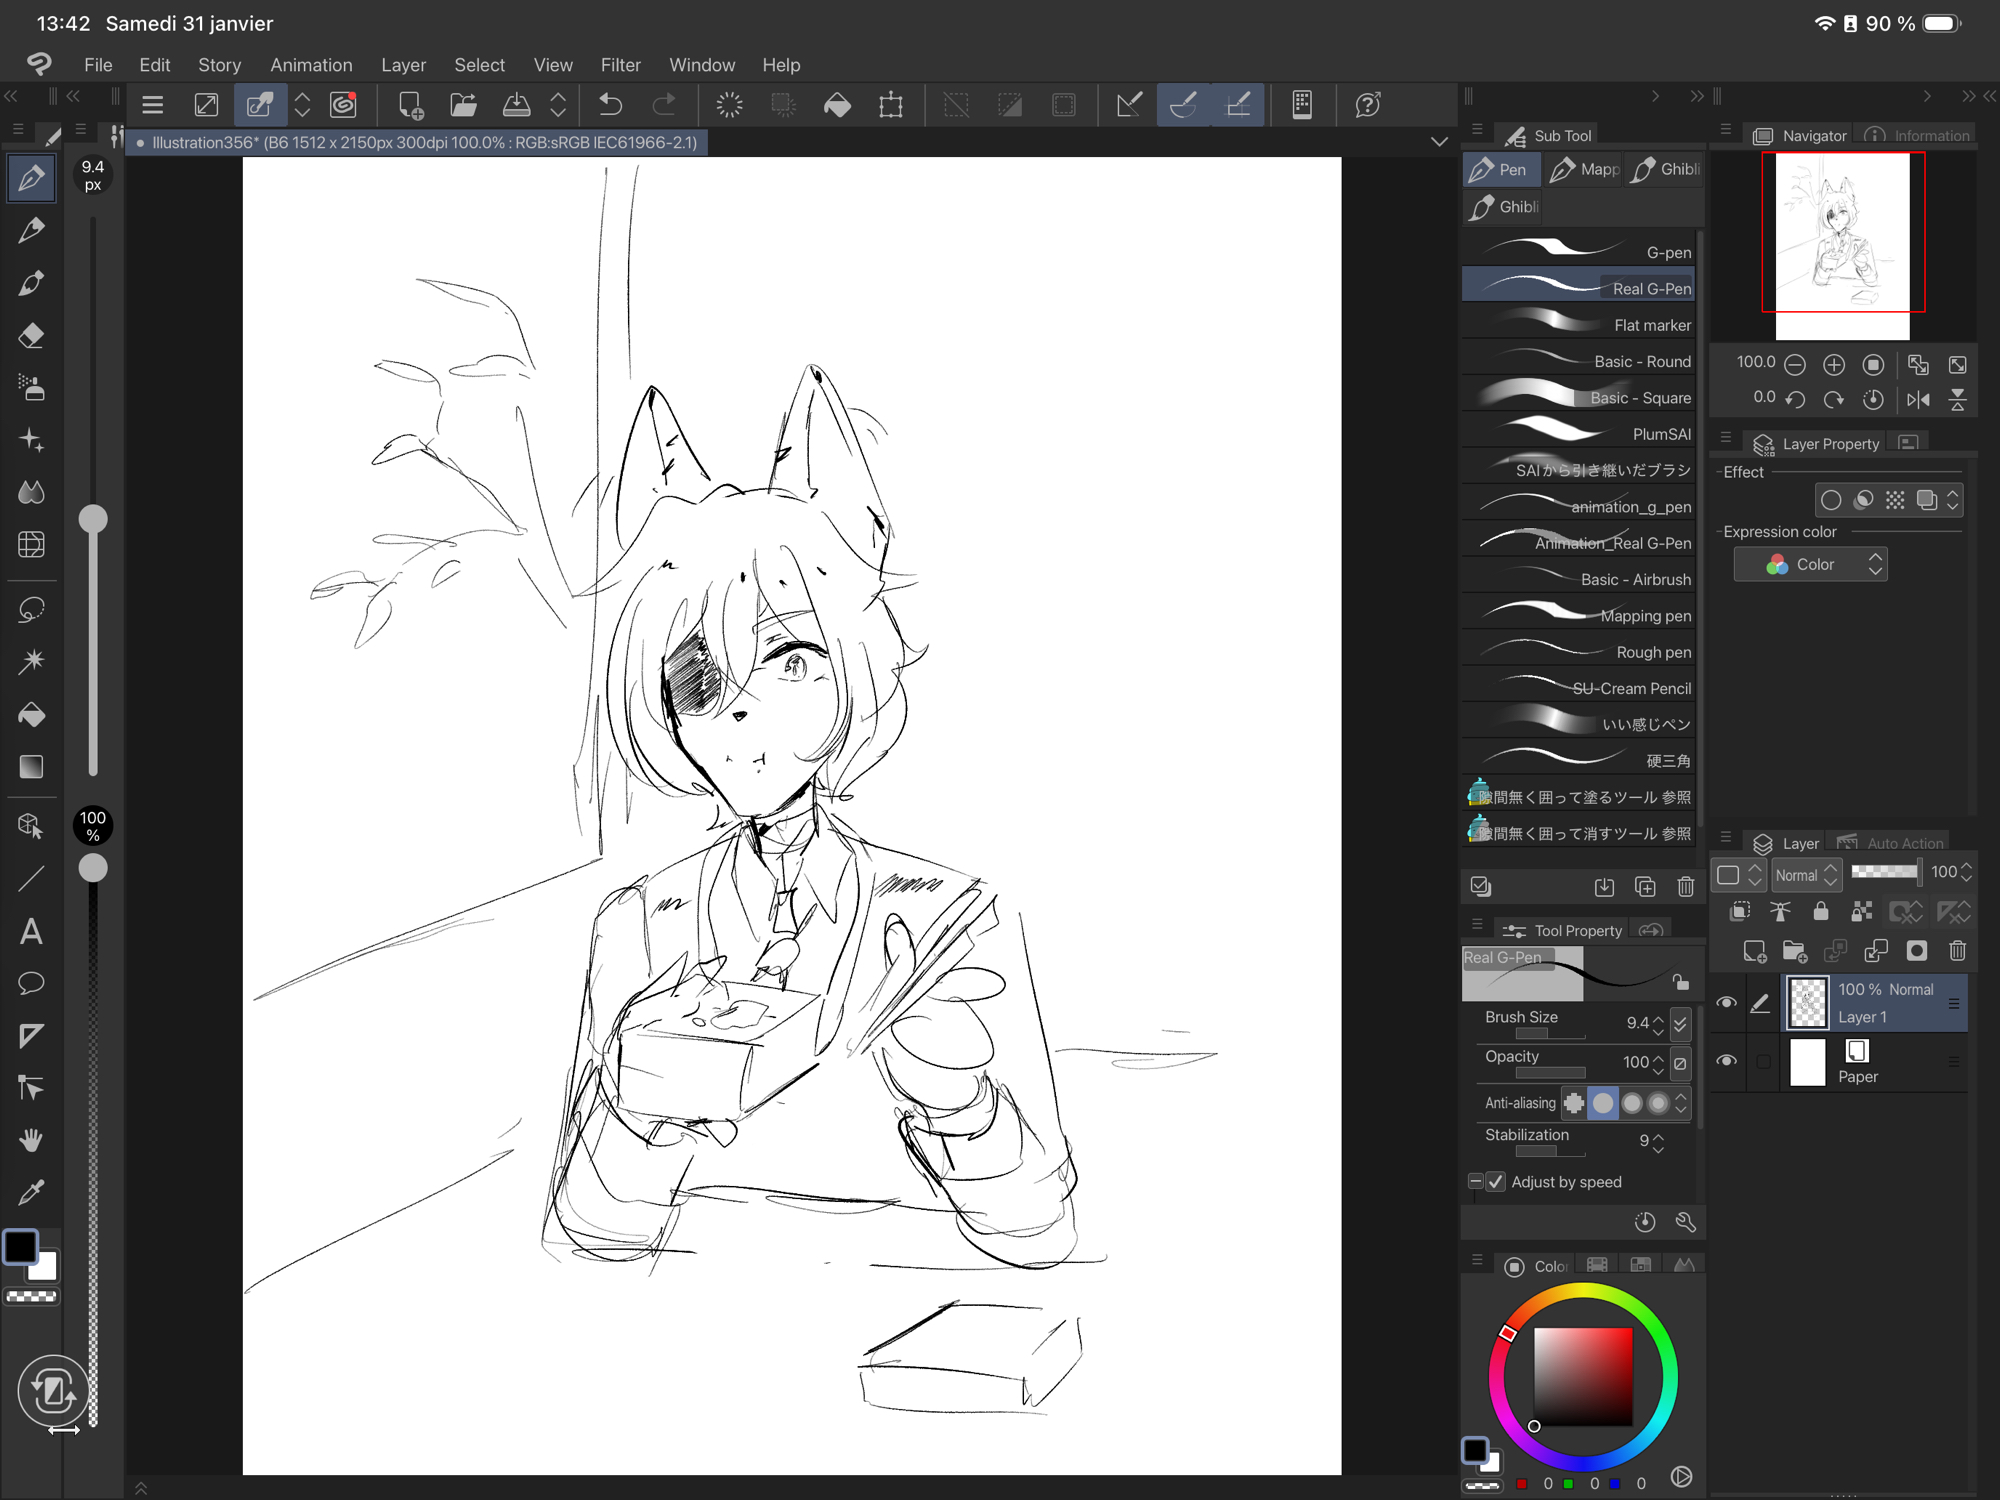Select the Fill bucket tool
The height and width of the screenshot is (1500, 2000).
(x=31, y=714)
